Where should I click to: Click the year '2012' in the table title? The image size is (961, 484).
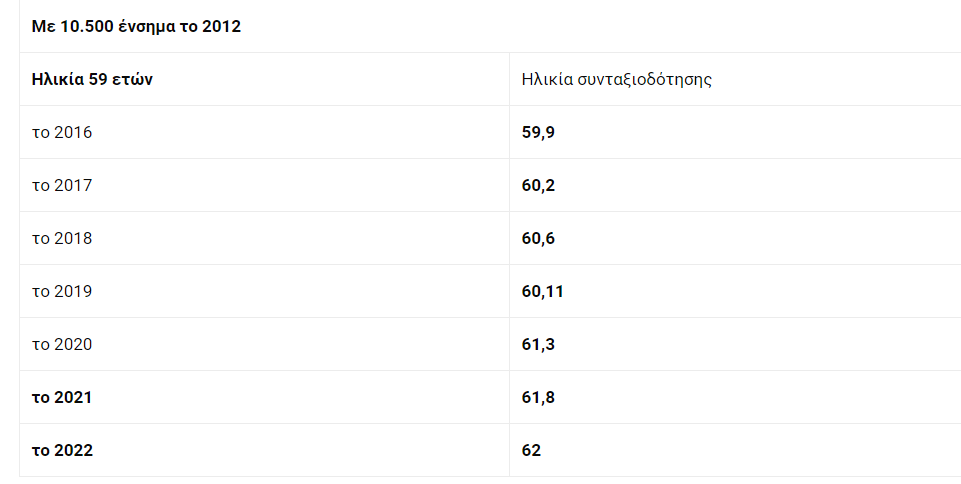[x=221, y=26]
